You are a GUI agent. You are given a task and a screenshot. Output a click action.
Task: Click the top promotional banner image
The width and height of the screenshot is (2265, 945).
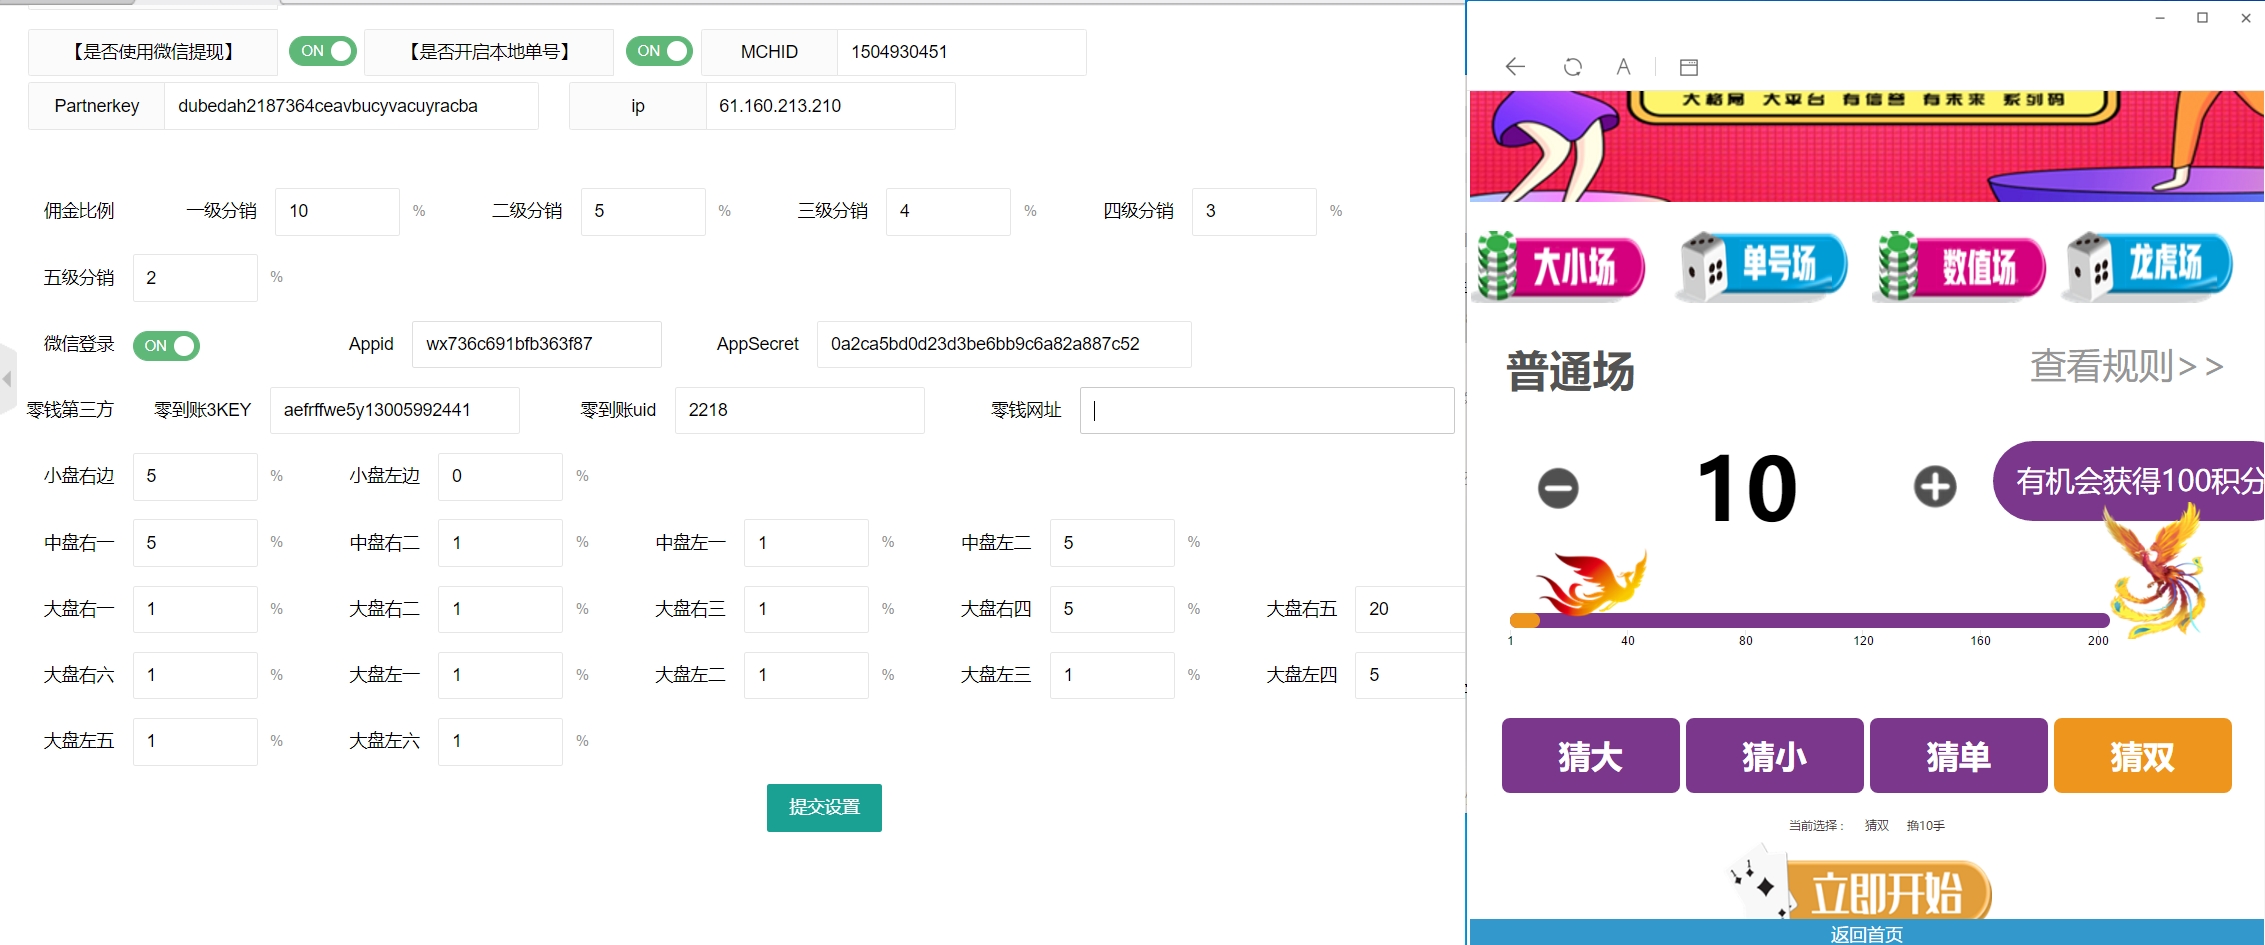point(1866,146)
